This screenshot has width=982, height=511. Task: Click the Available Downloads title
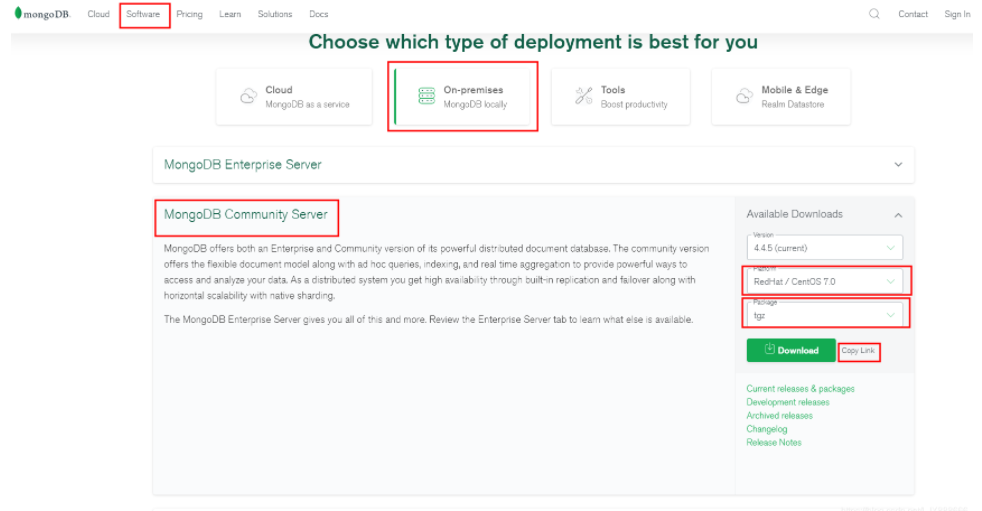click(x=794, y=214)
